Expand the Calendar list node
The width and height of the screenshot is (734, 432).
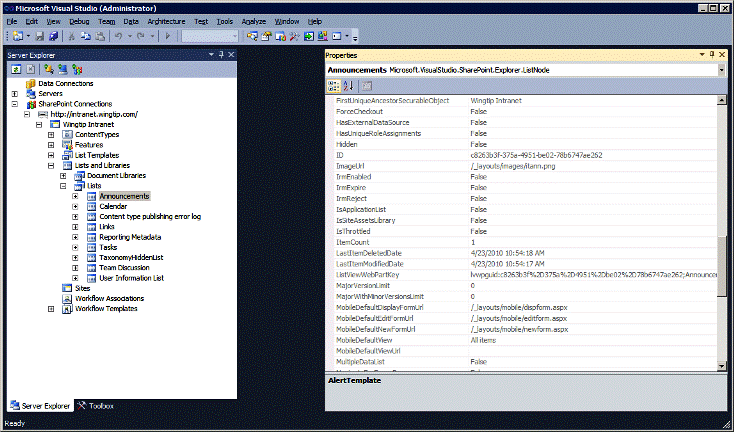pos(75,206)
